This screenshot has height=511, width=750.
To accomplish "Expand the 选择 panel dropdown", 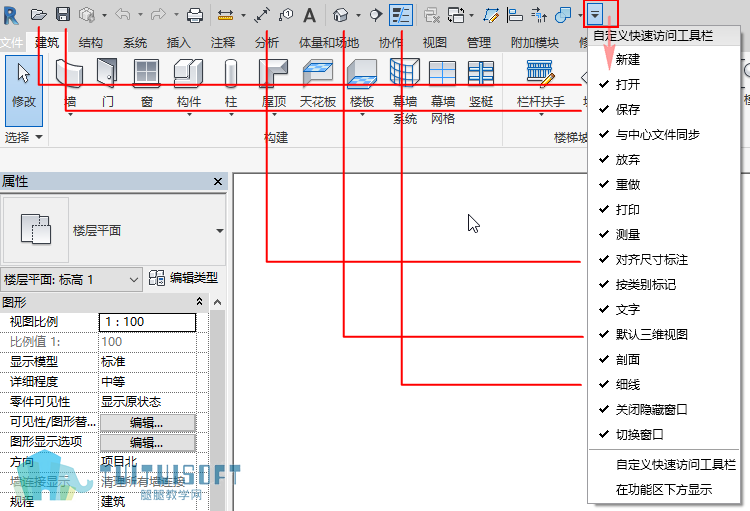I will point(39,137).
